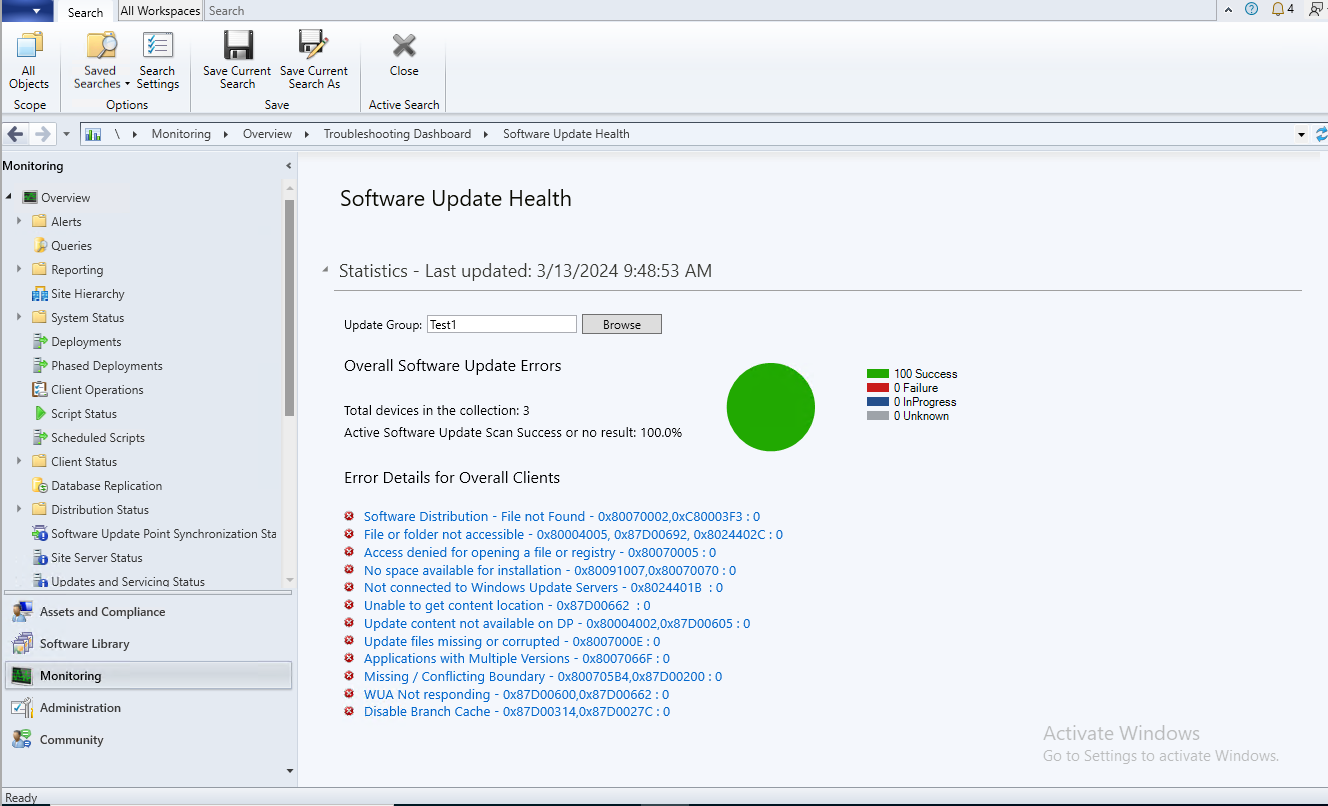
Task: Collapse the Statistics section triangle
Action: pos(324,269)
